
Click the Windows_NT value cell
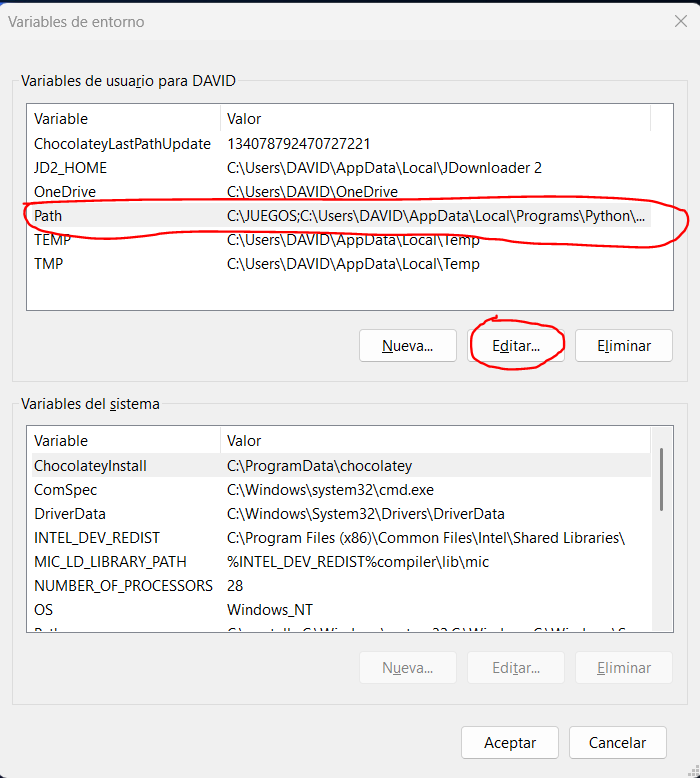270,609
